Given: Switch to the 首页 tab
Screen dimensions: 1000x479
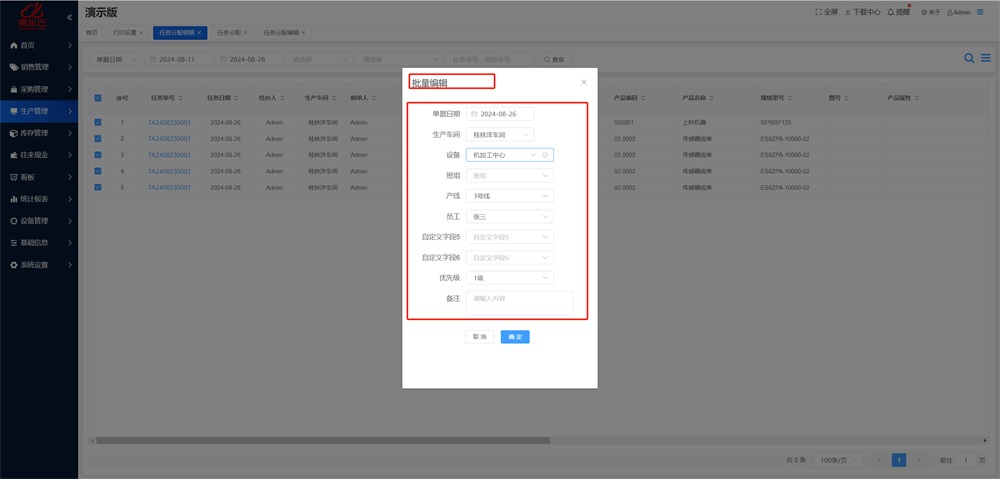Looking at the screenshot, I should click(92, 33).
